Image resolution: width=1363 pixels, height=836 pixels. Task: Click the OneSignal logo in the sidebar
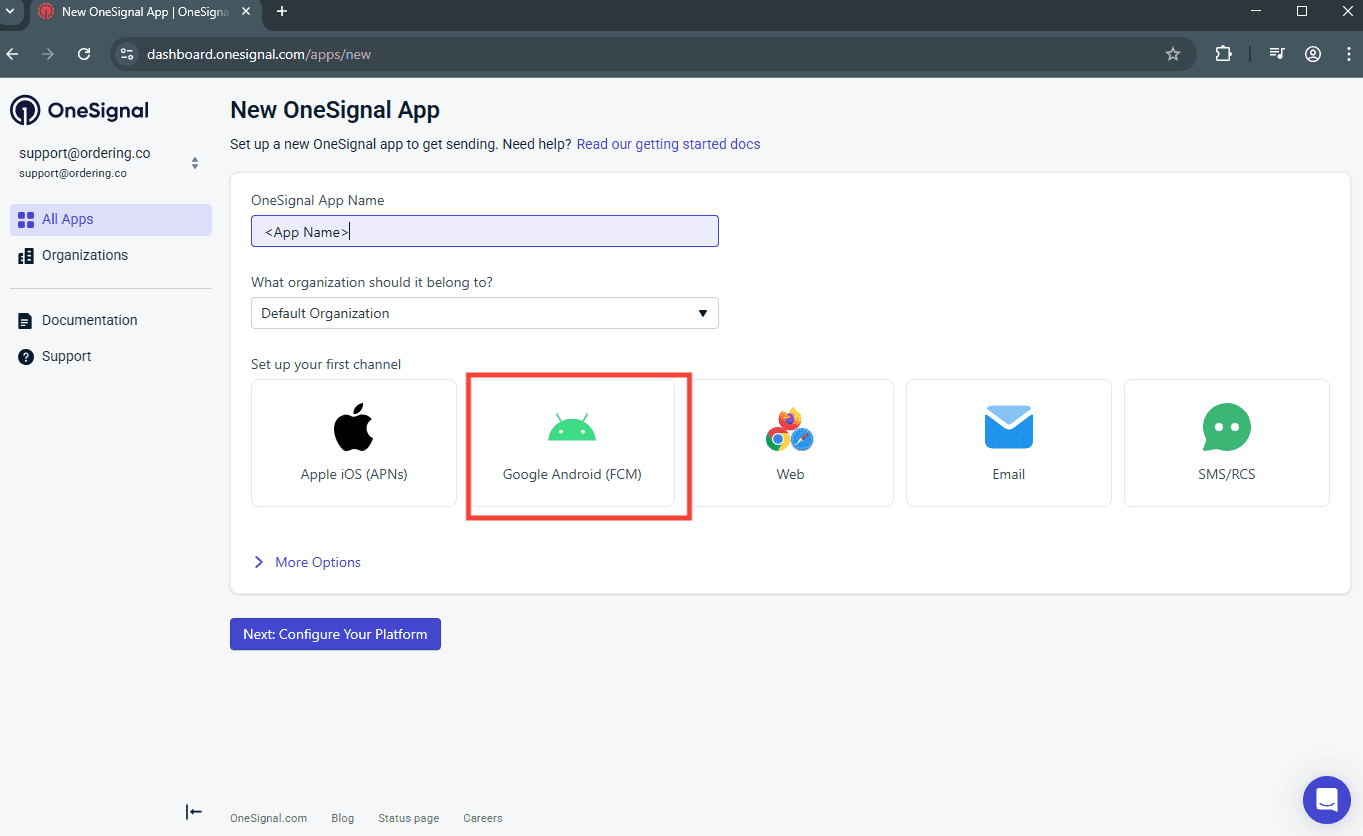click(x=80, y=110)
